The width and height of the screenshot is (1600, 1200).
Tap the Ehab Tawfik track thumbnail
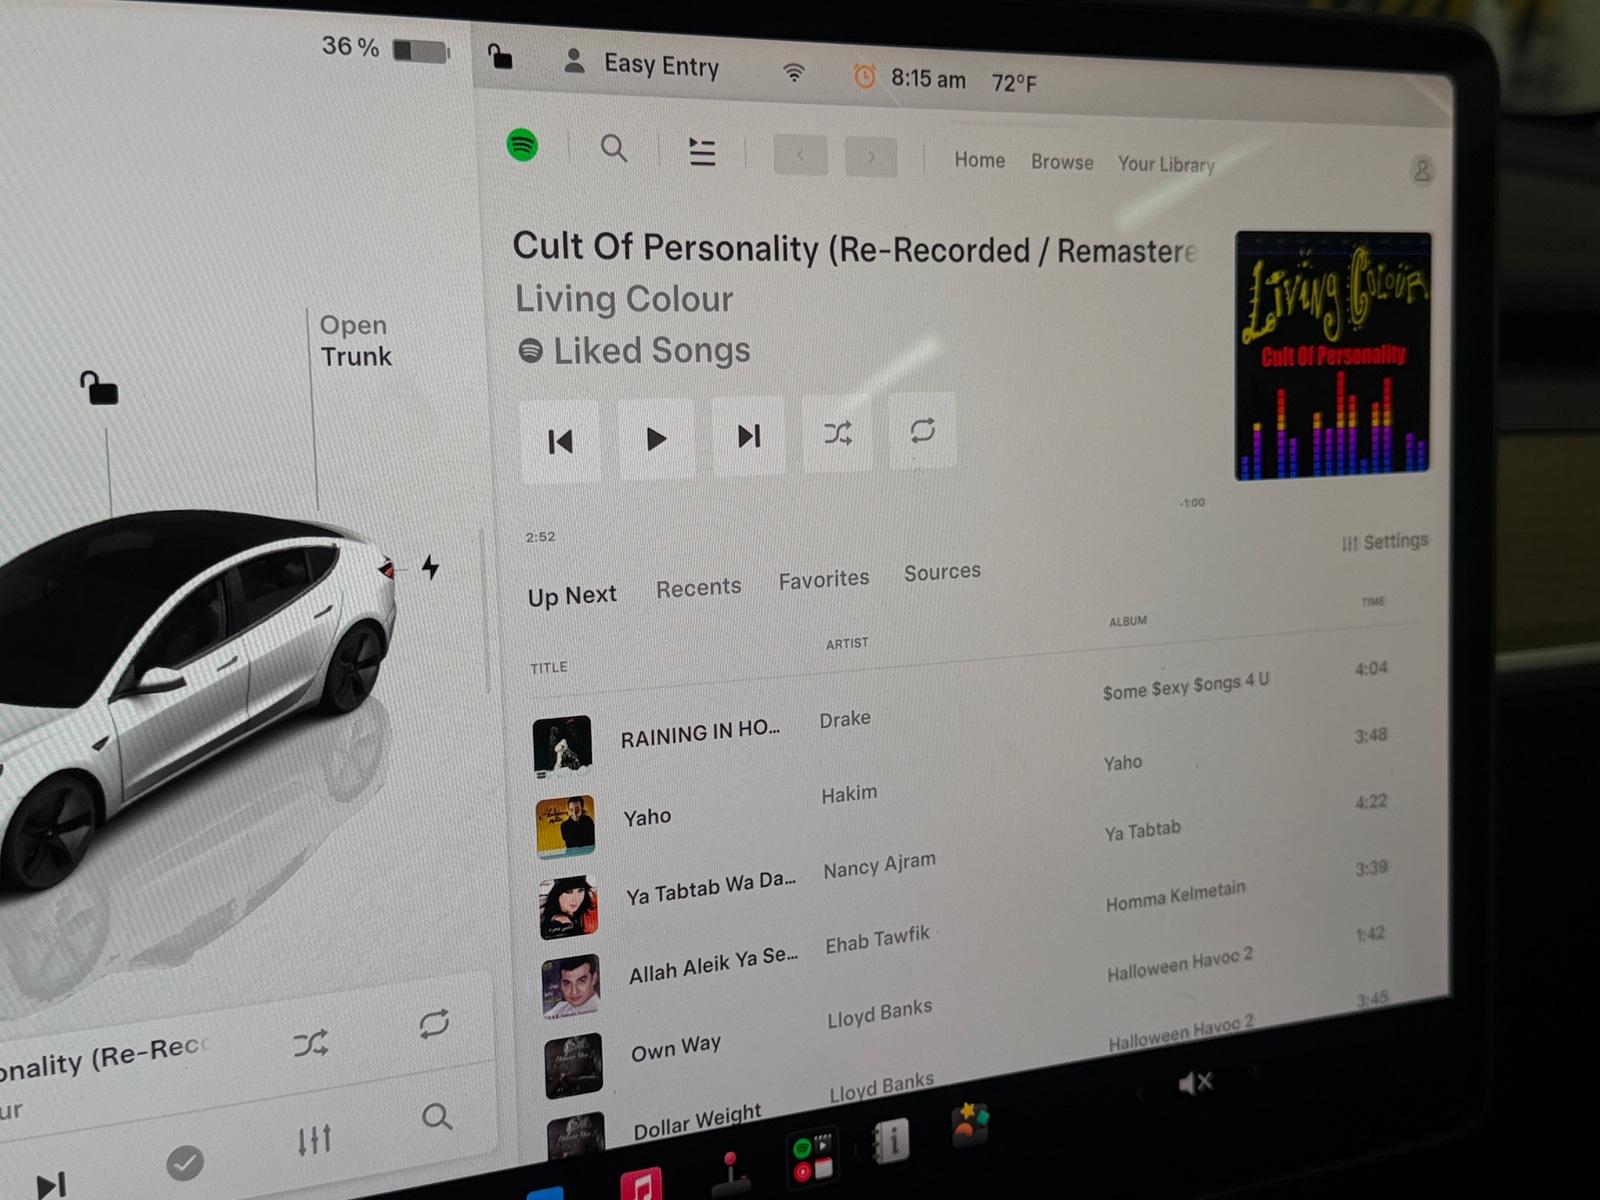[572, 987]
